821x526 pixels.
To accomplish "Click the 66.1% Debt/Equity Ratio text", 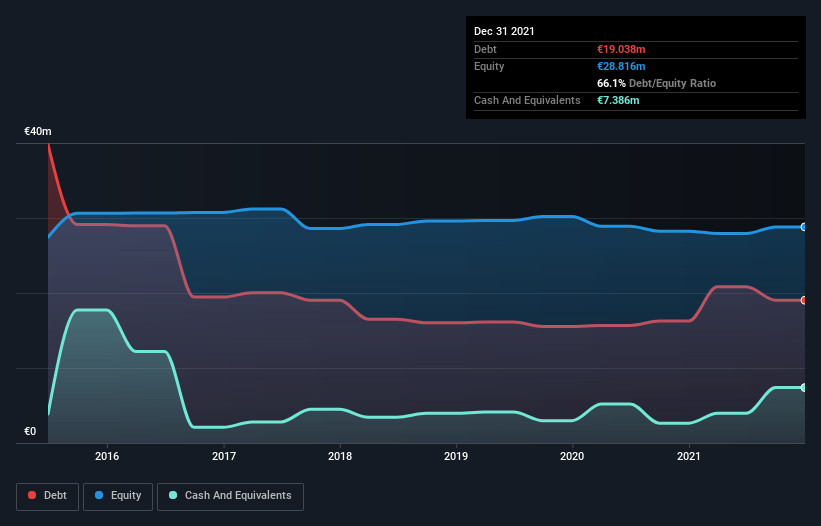I will pyautogui.click(x=656, y=83).
